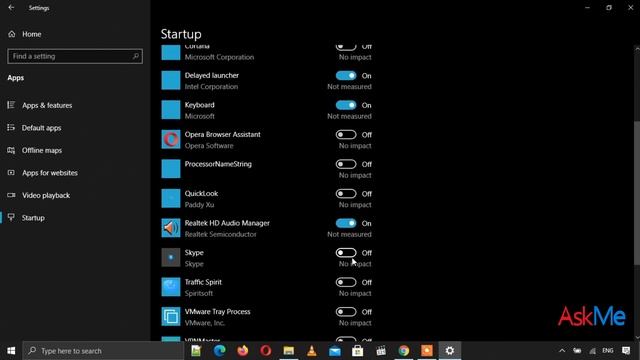Image resolution: width=640 pixels, height=360 pixels.
Task: Select the Intel Corporation publisher text
Action: pos(211,87)
